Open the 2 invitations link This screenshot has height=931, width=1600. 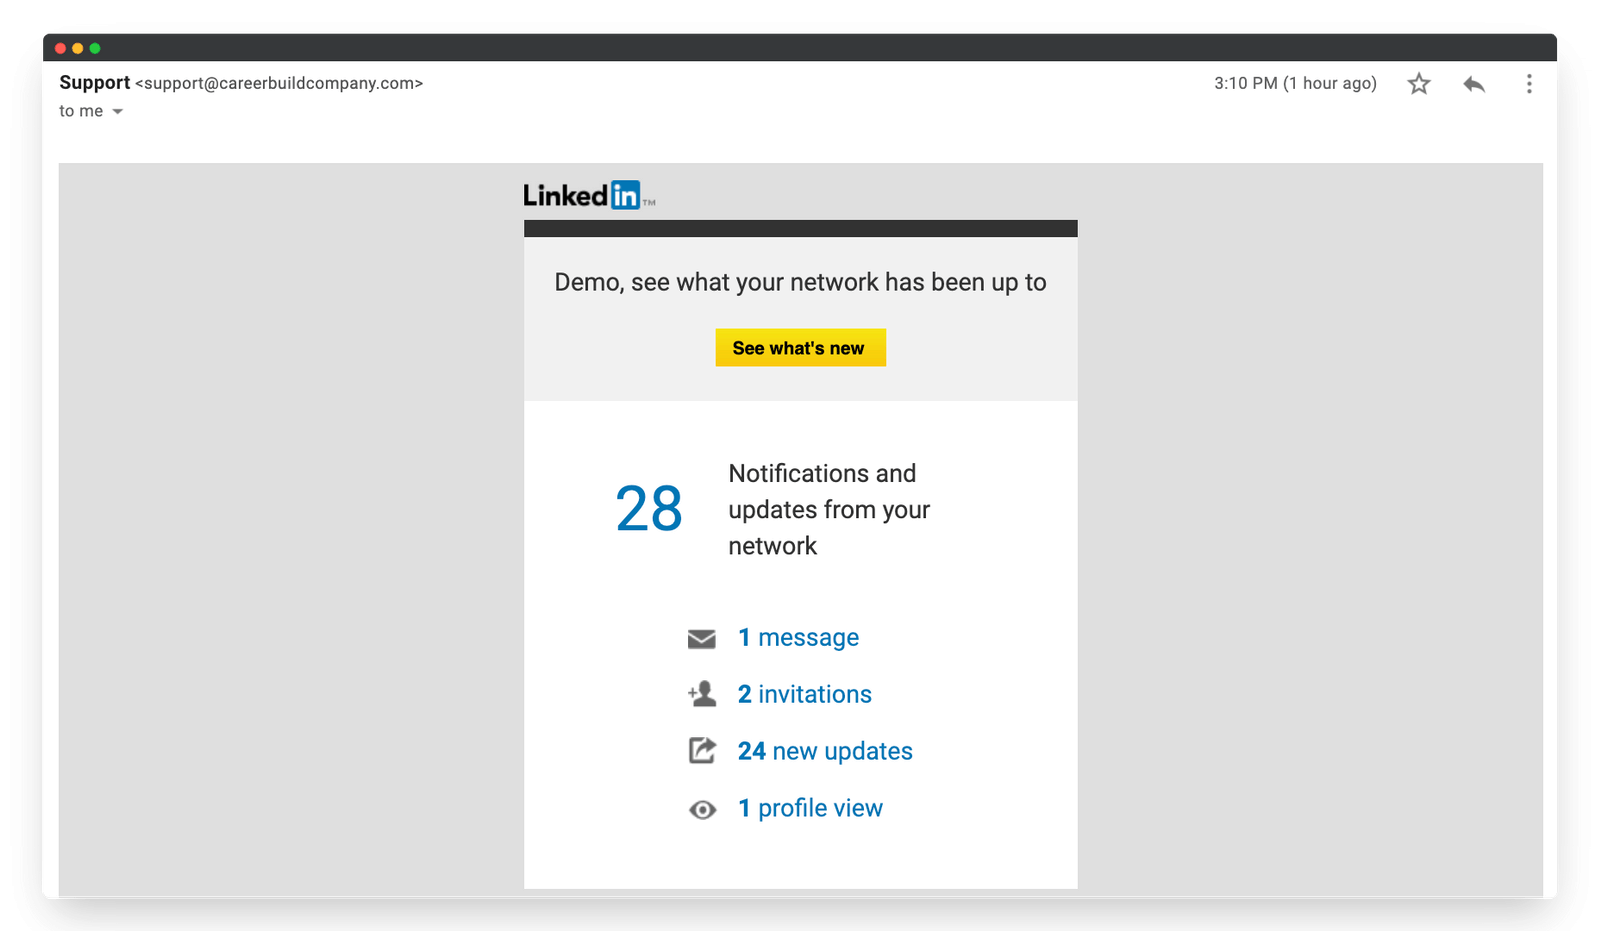pos(804,694)
